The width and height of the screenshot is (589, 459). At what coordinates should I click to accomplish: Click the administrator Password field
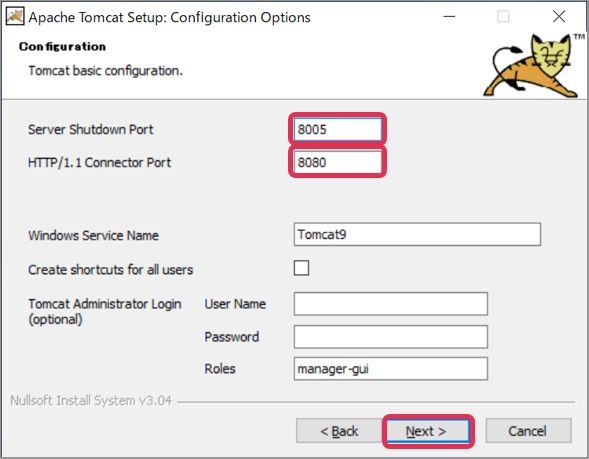[391, 337]
